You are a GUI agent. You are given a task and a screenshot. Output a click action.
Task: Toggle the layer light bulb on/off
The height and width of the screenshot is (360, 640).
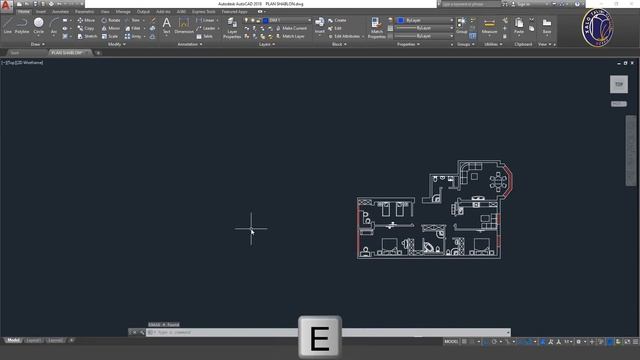click(246, 20)
